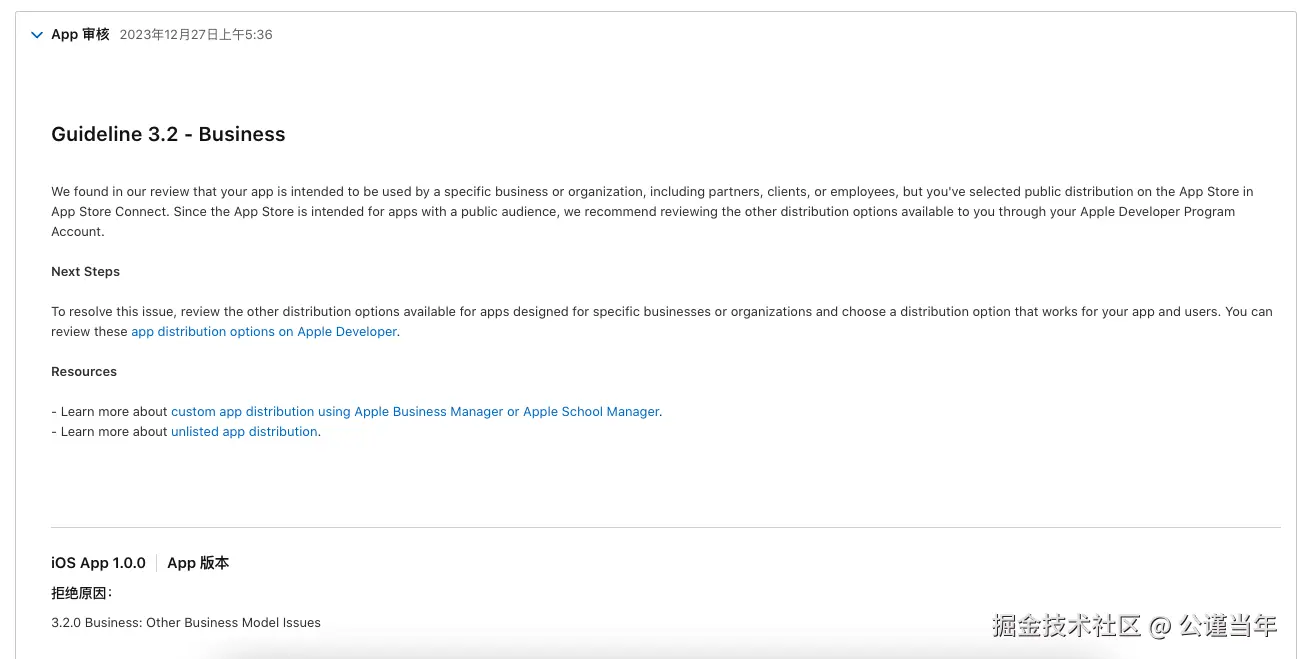The image size is (1297, 659).
Task: Select the iOS App 1.0.0 label
Action: point(98,563)
